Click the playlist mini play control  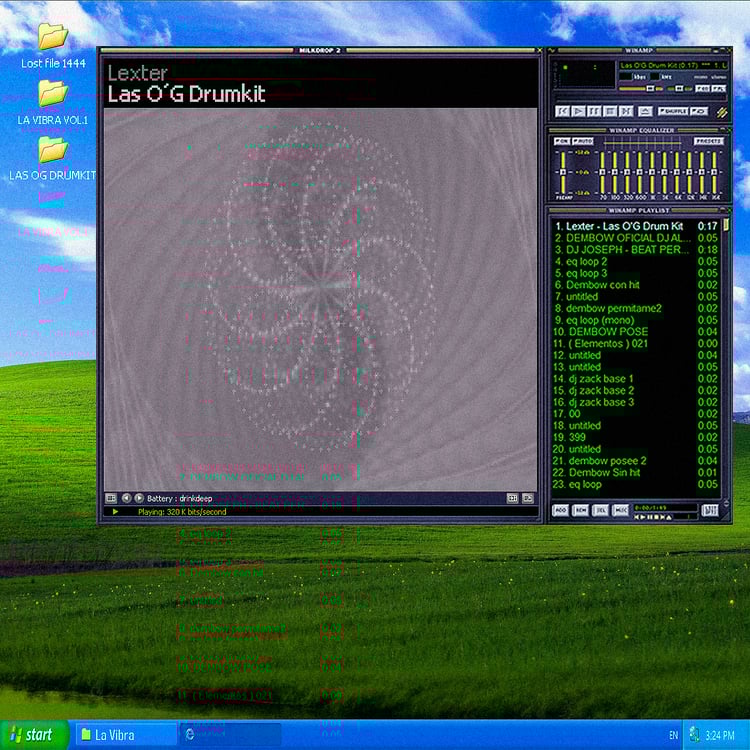pos(643,517)
